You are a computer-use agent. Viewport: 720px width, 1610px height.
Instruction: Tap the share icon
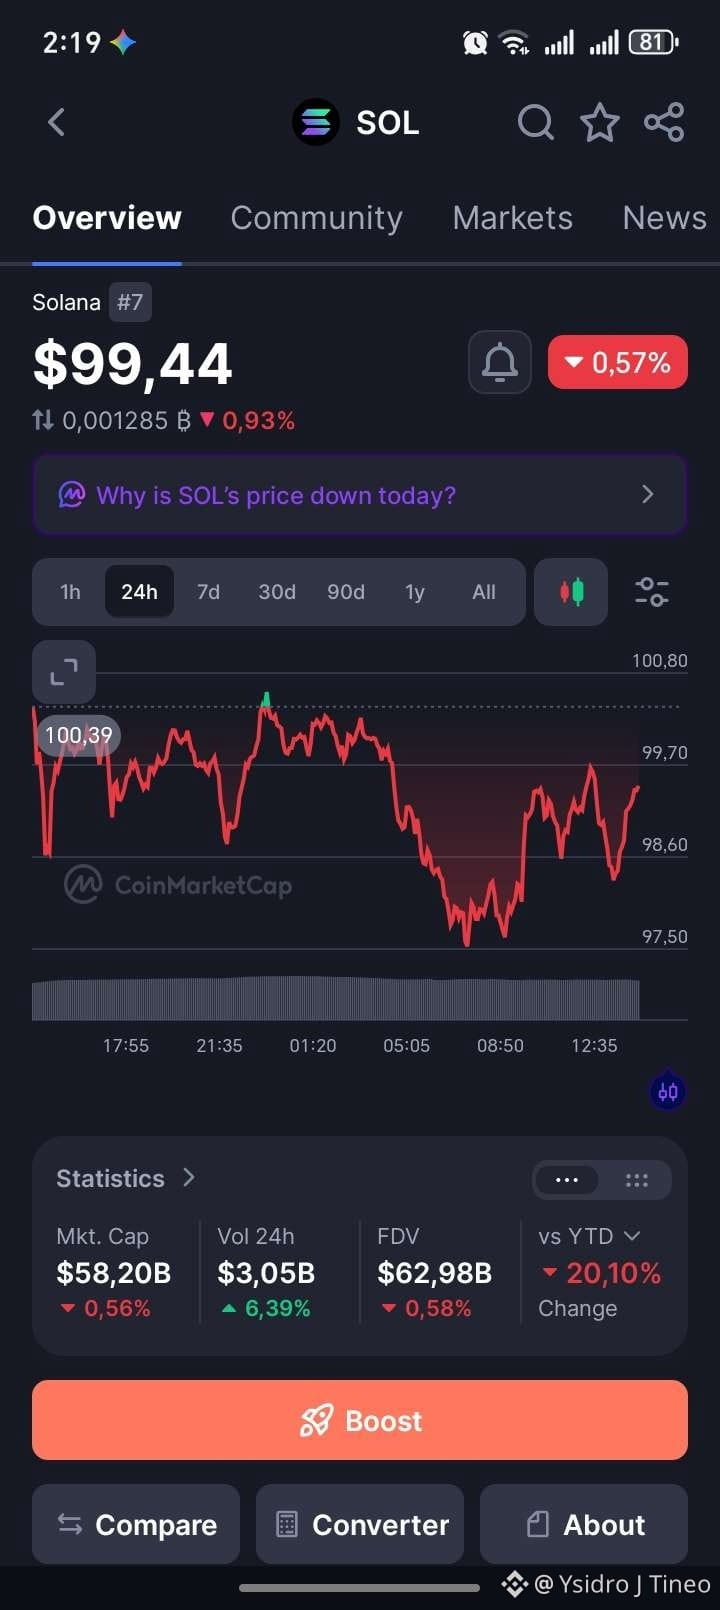(x=664, y=123)
